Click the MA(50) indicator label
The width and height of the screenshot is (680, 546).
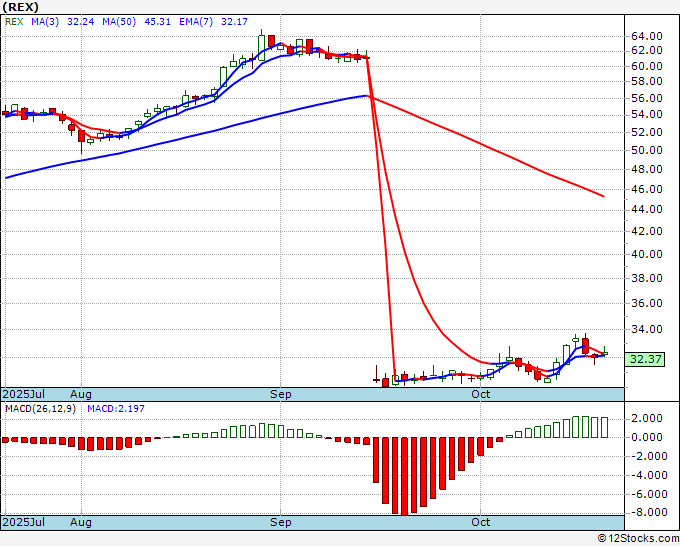click(x=119, y=22)
